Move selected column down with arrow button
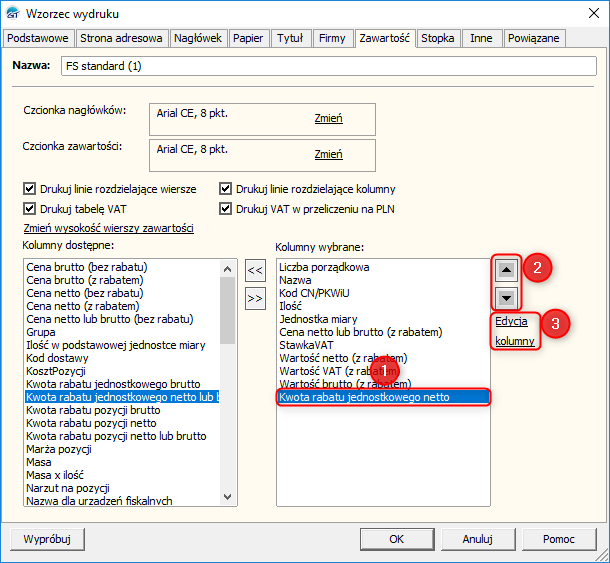 pos(506,298)
